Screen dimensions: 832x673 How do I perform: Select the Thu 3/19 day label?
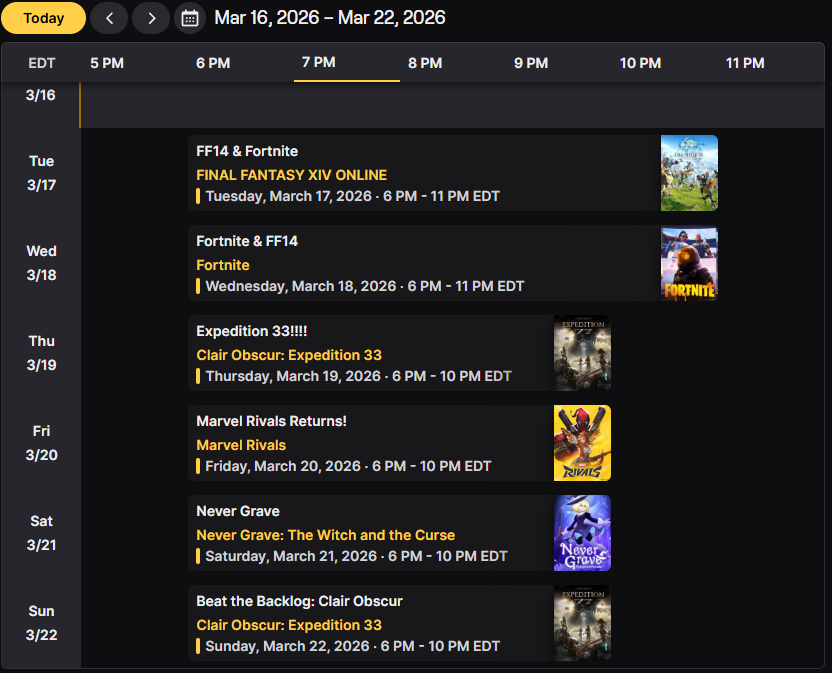pyautogui.click(x=41, y=353)
